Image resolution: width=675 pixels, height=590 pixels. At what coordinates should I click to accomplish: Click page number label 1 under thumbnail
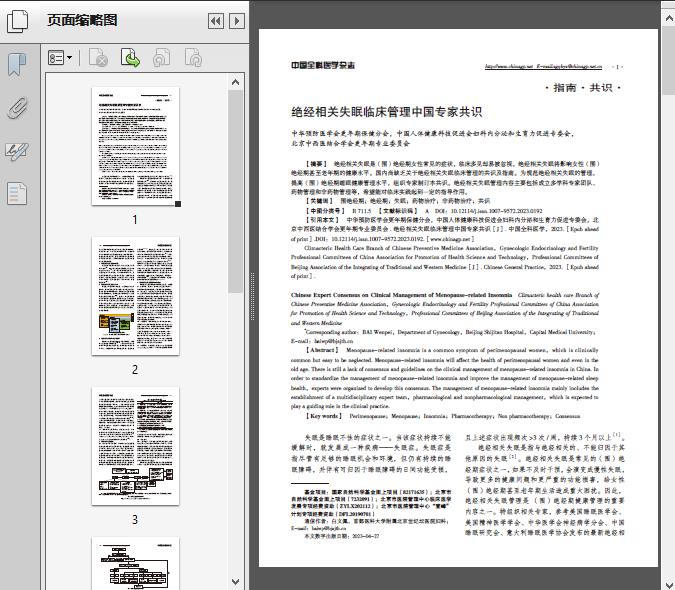click(135, 219)
